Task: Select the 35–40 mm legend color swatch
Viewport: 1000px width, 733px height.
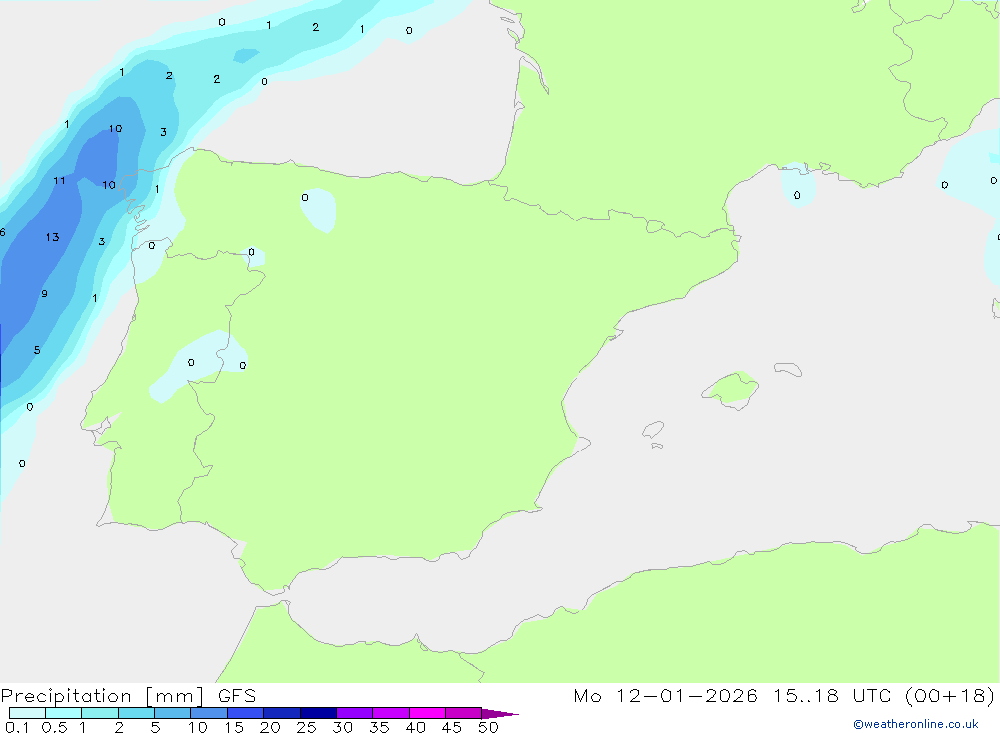Action: point(391,713)
